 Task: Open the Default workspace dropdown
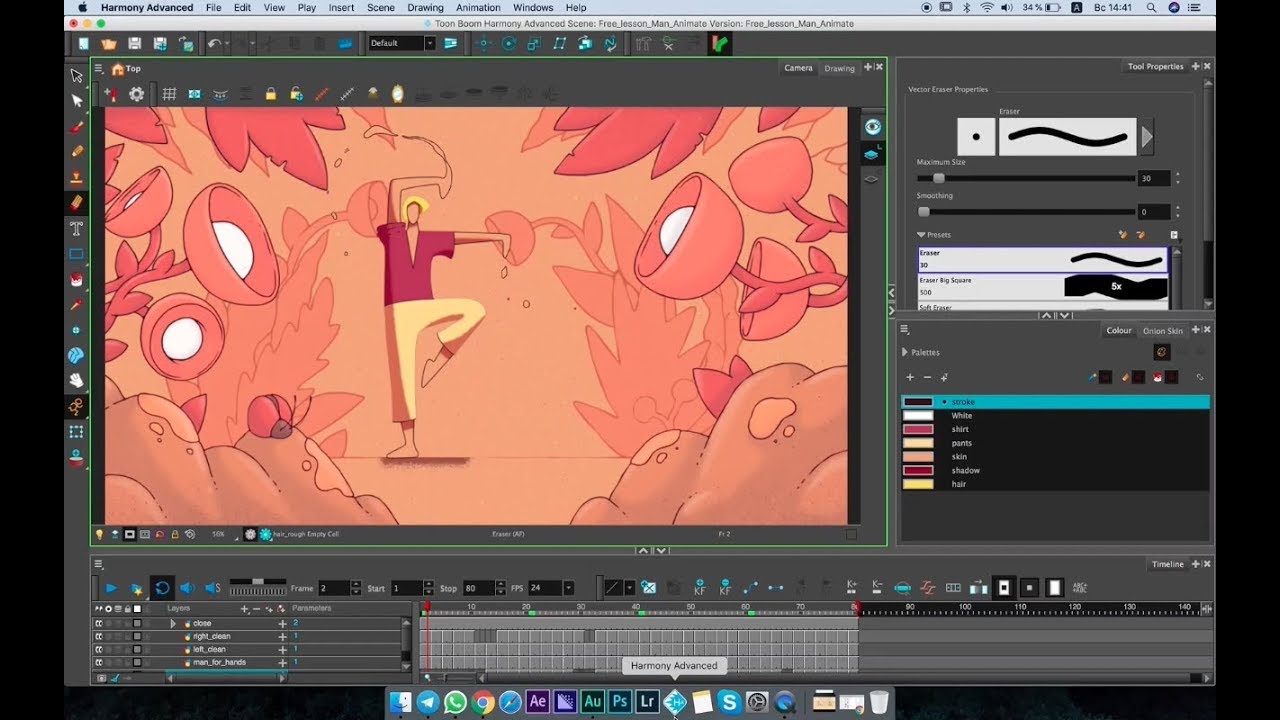[402, 43]
